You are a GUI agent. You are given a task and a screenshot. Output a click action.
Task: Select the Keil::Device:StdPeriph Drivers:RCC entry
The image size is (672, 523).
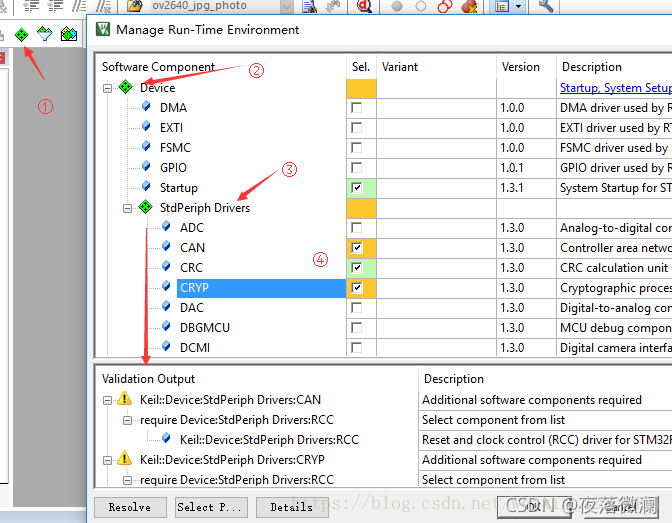coord(269,440)
